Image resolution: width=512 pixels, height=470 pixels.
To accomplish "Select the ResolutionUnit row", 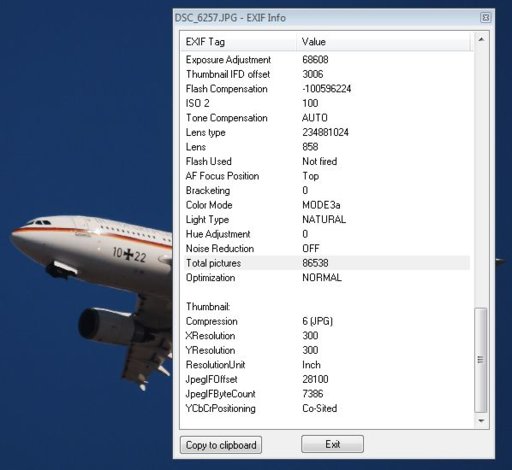I will point(327,365).
